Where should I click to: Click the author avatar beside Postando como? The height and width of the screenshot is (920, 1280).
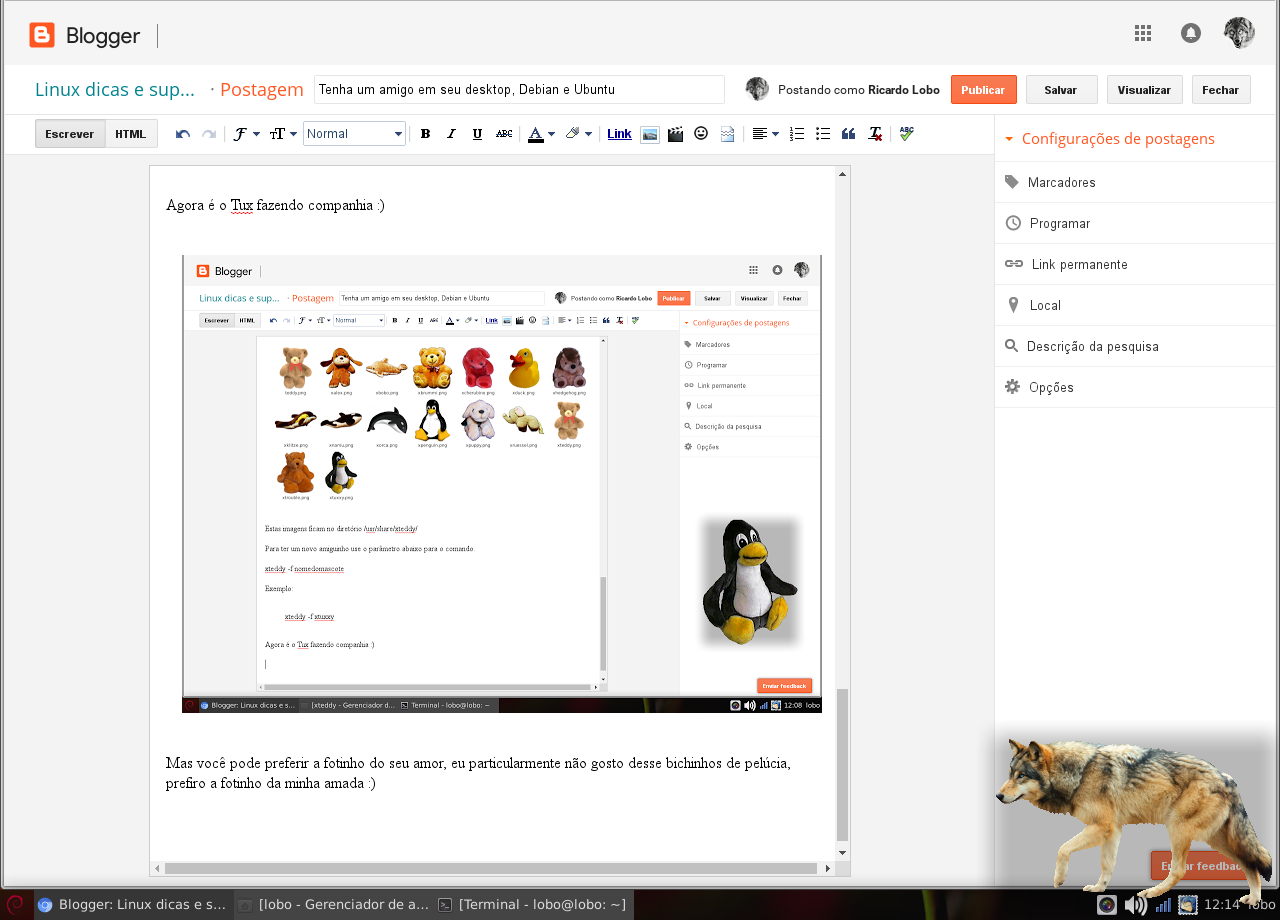pos(757,89)
